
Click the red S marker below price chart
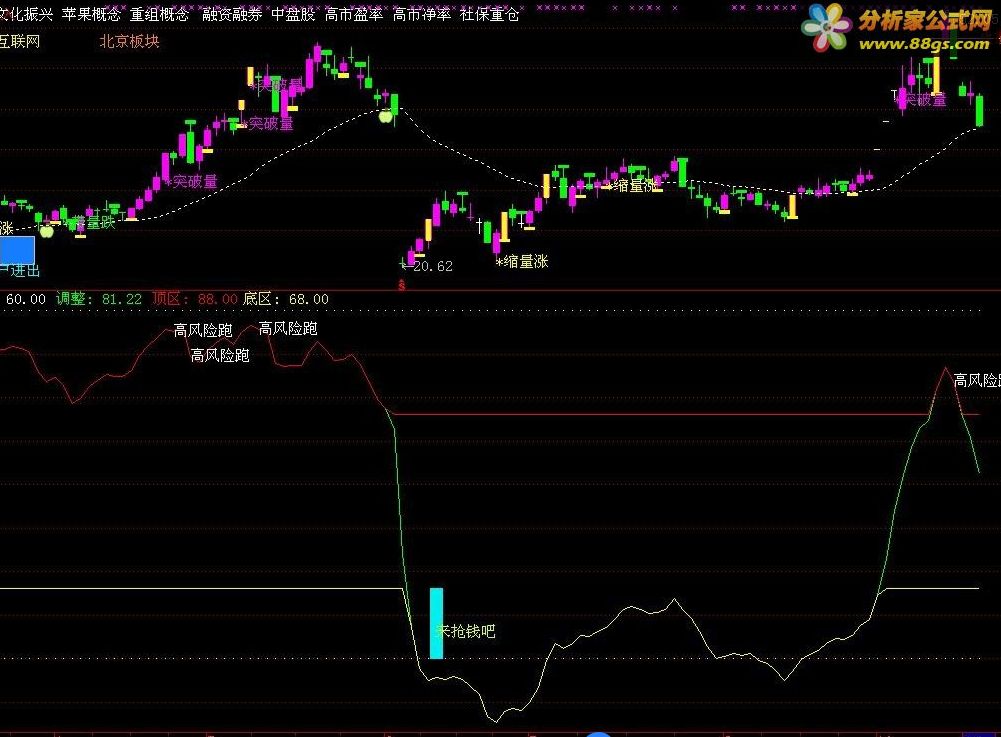(402, 285)
